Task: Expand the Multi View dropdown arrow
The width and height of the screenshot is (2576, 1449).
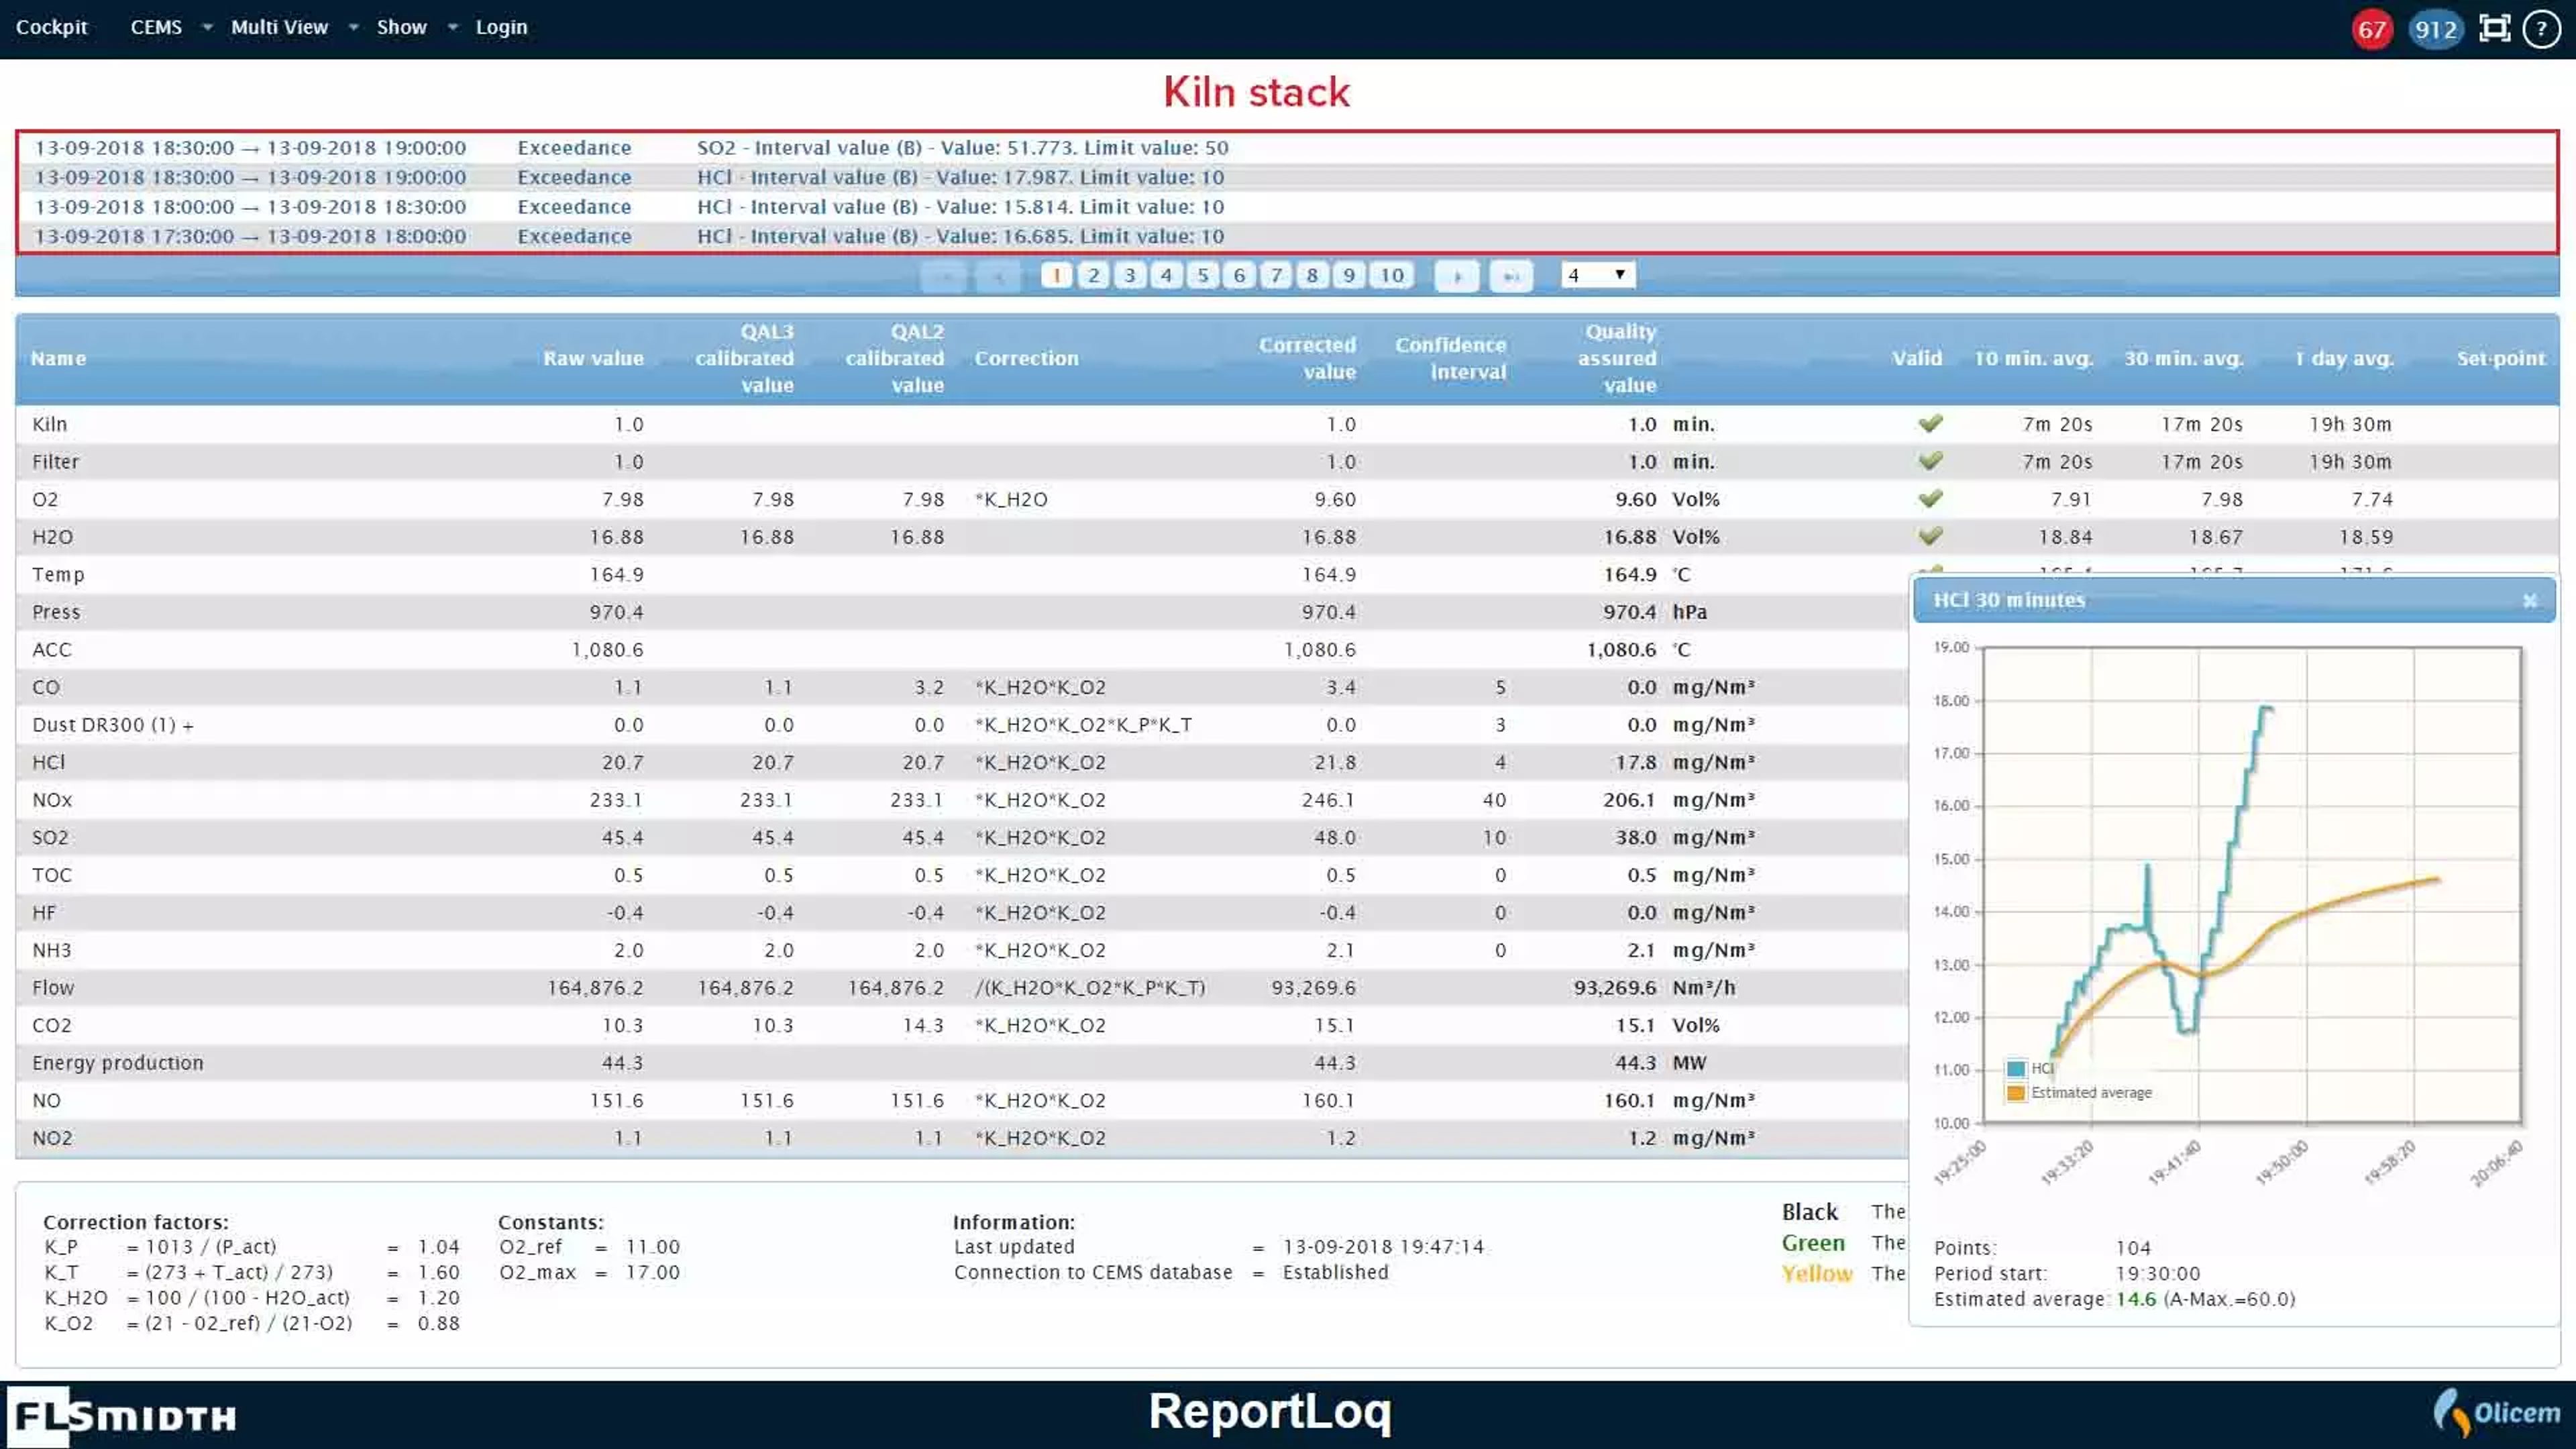Action: coord(353,28)
